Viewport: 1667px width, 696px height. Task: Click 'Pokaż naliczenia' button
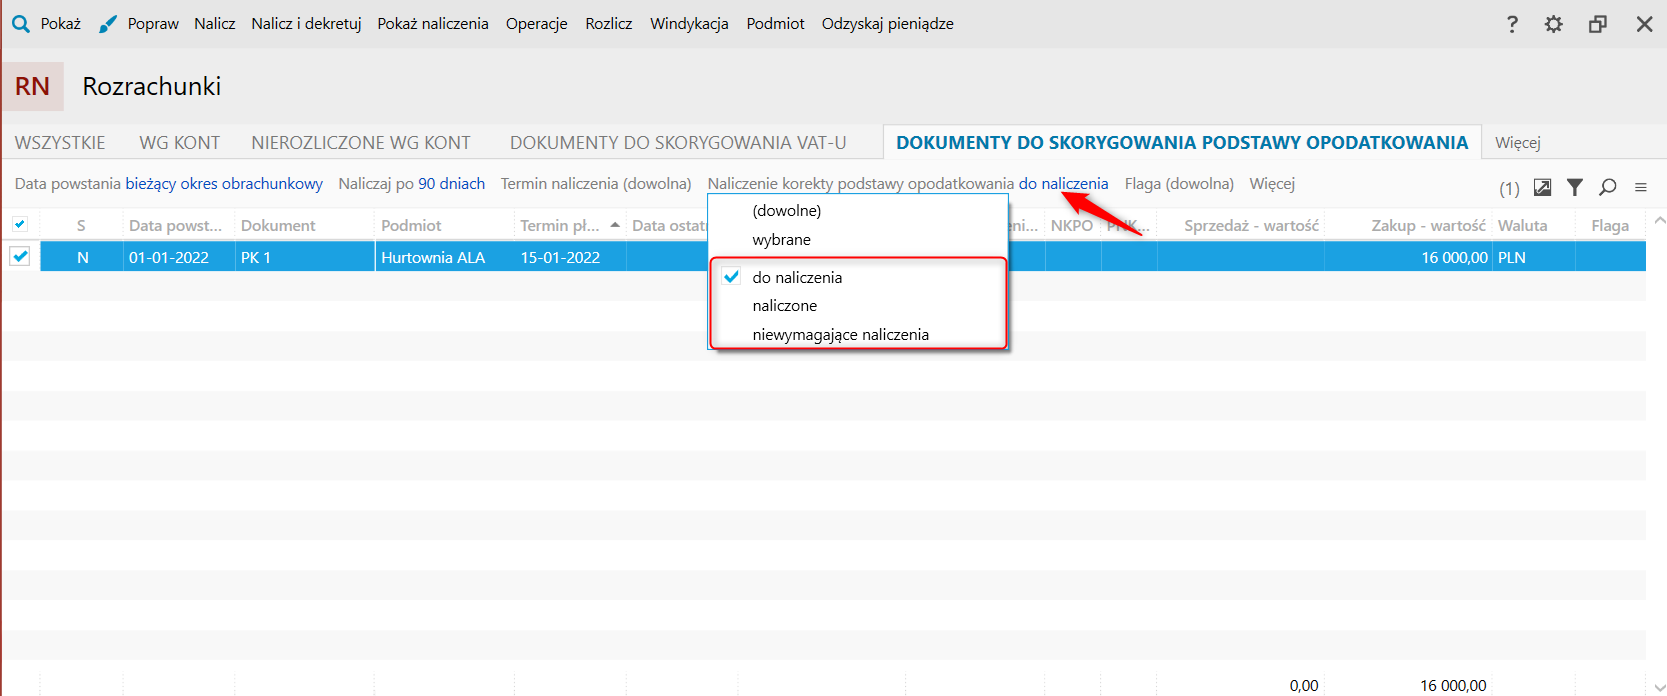point(433,23)
